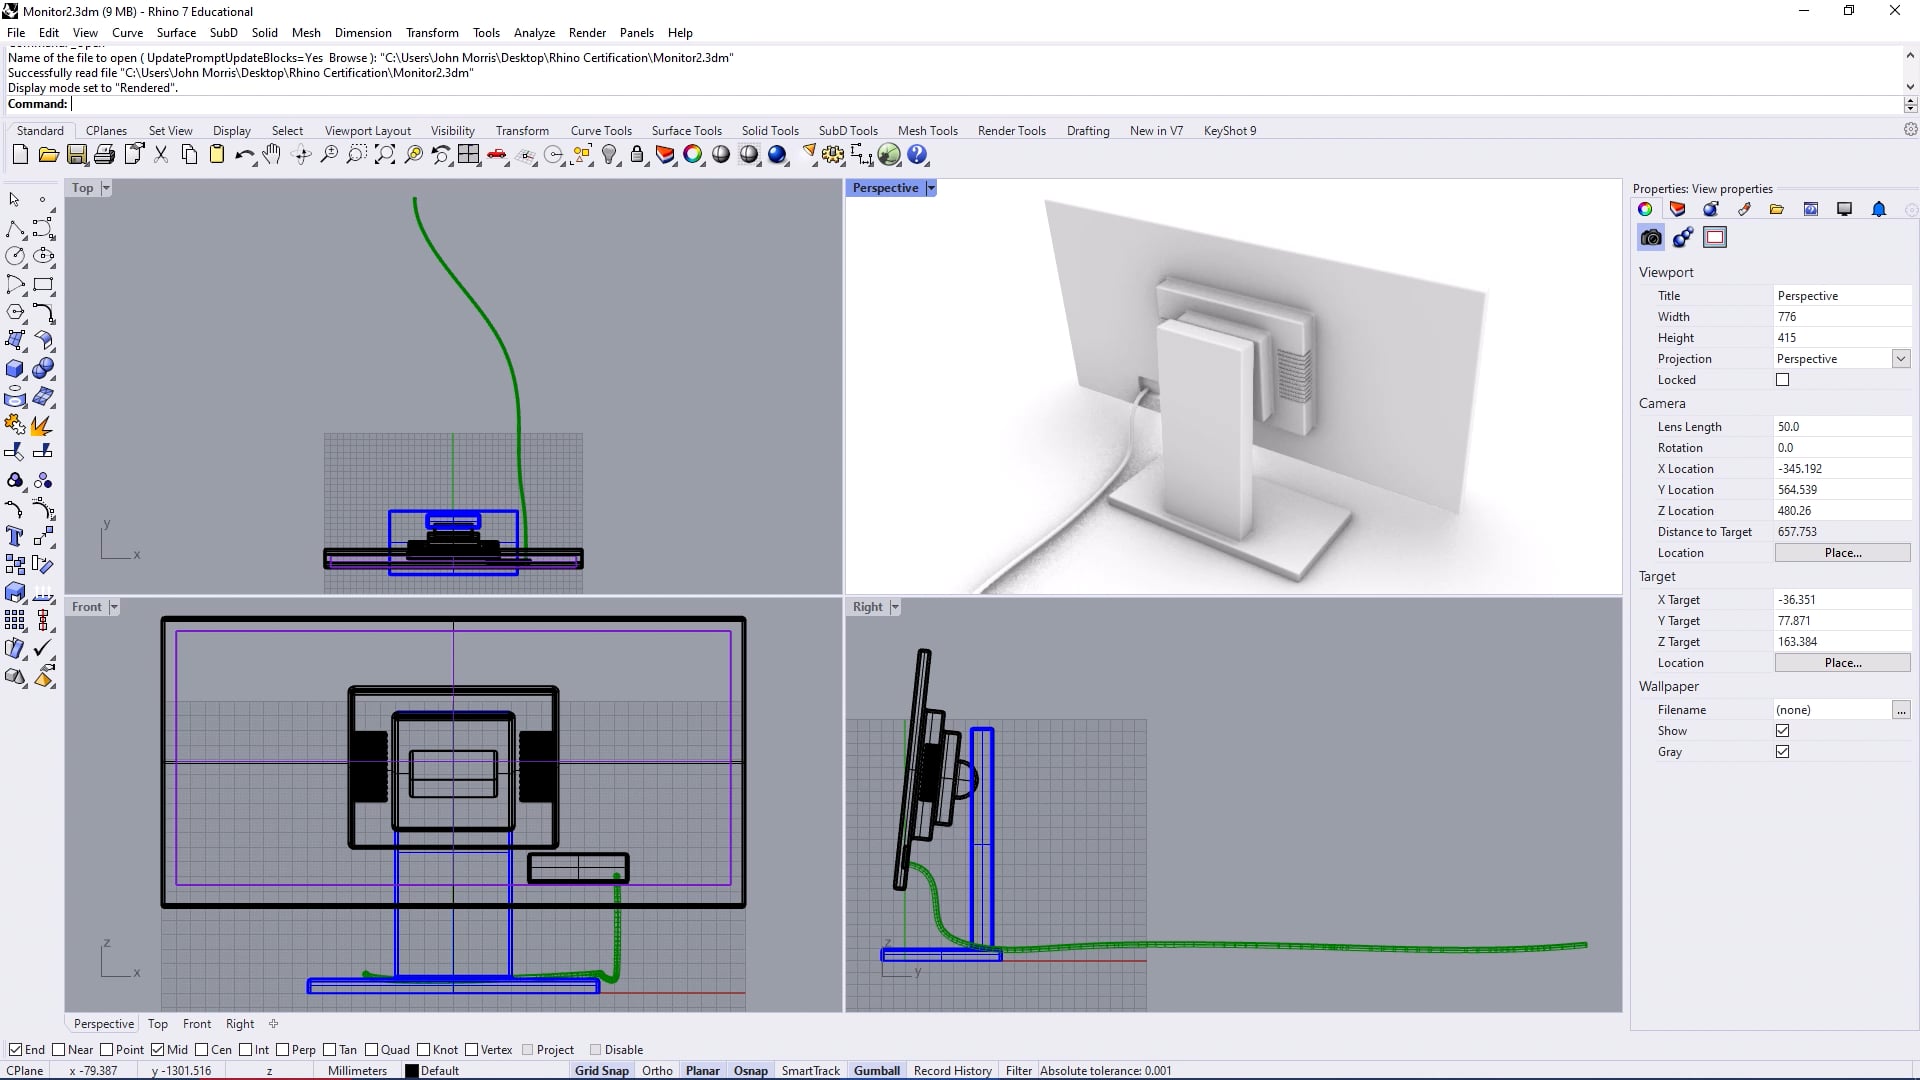Toggle the End osnap checkbox
Image resolution: width=1920 pixels, height=1080 pixels.
click(15, 1050)
